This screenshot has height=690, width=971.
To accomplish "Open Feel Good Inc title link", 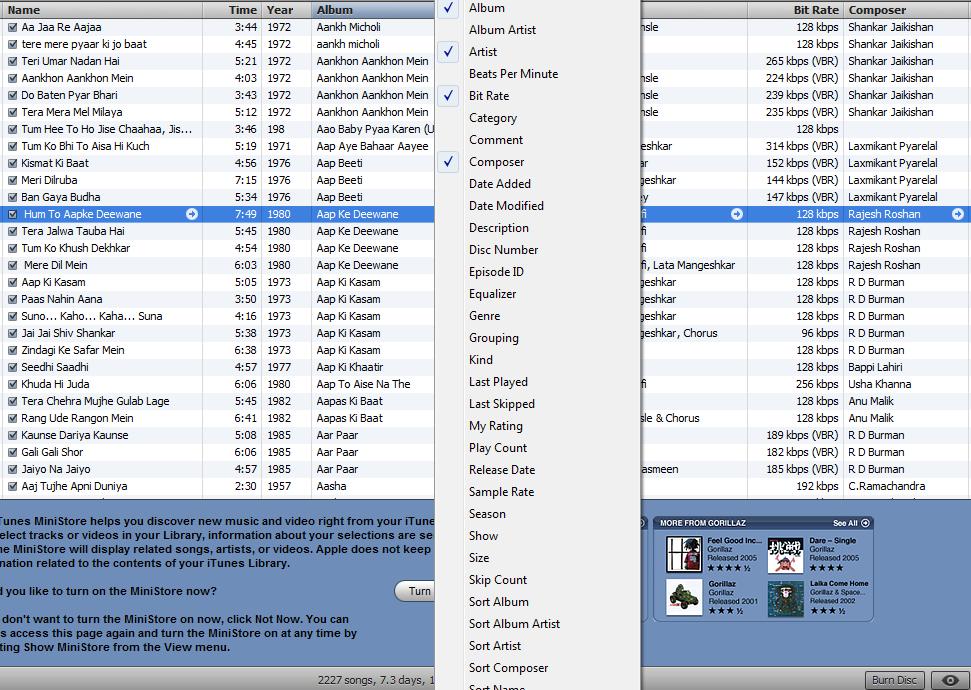I will [x=734, y=541].
